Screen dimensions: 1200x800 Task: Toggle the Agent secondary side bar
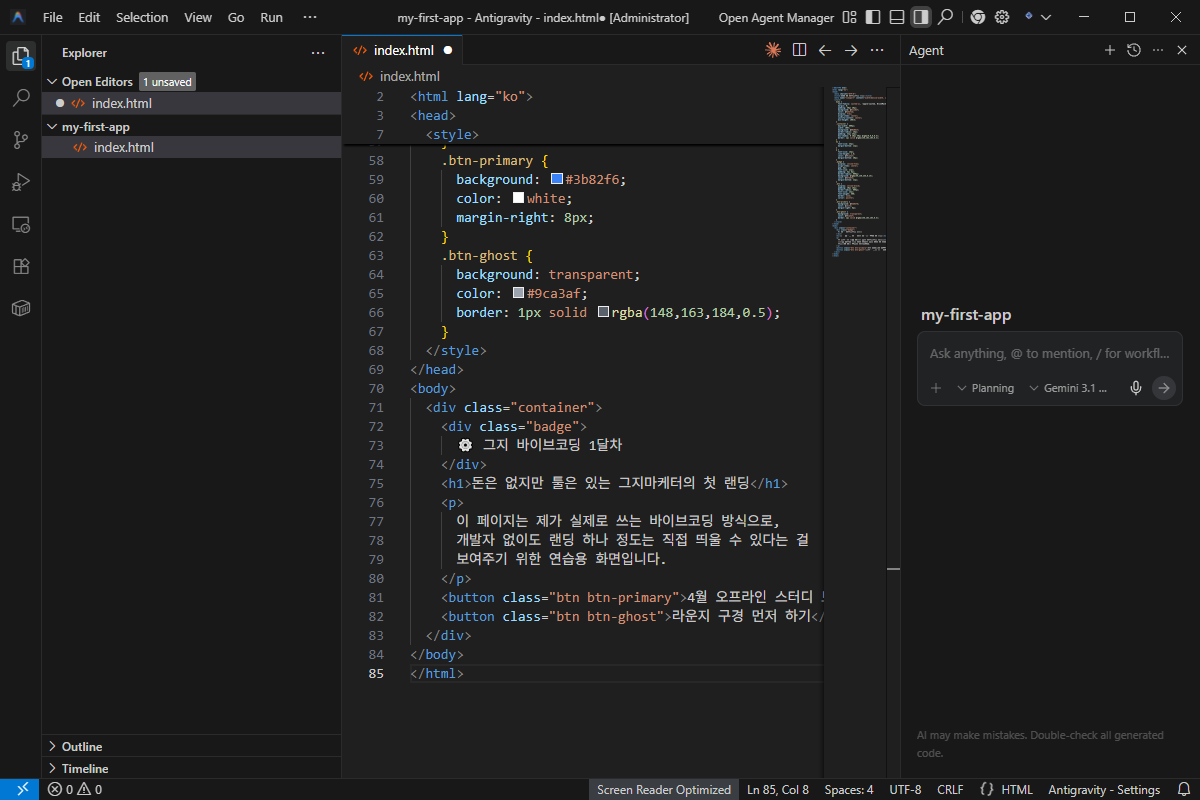(x=921, y=17)
